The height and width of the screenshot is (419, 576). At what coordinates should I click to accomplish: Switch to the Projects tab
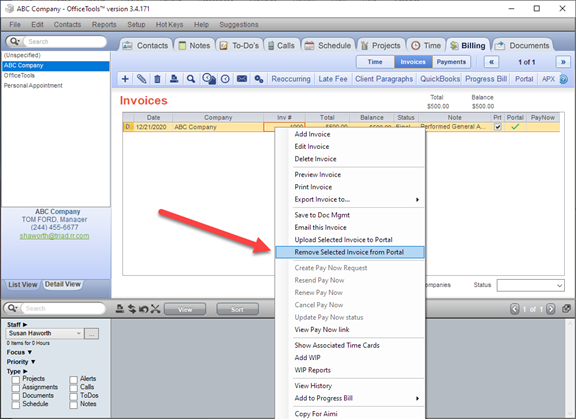click(x=381, y=46)
